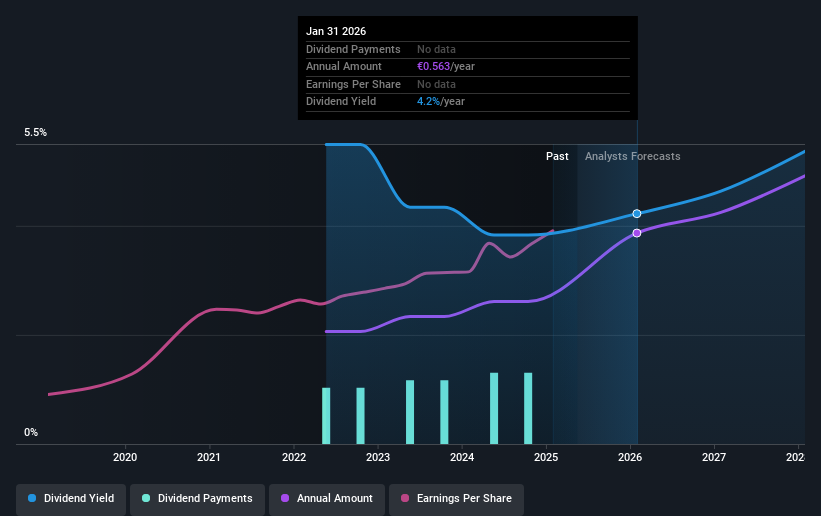Click the Jan 31 2026 tooltip header
This screenshot has width=821, height=516.
336,31
